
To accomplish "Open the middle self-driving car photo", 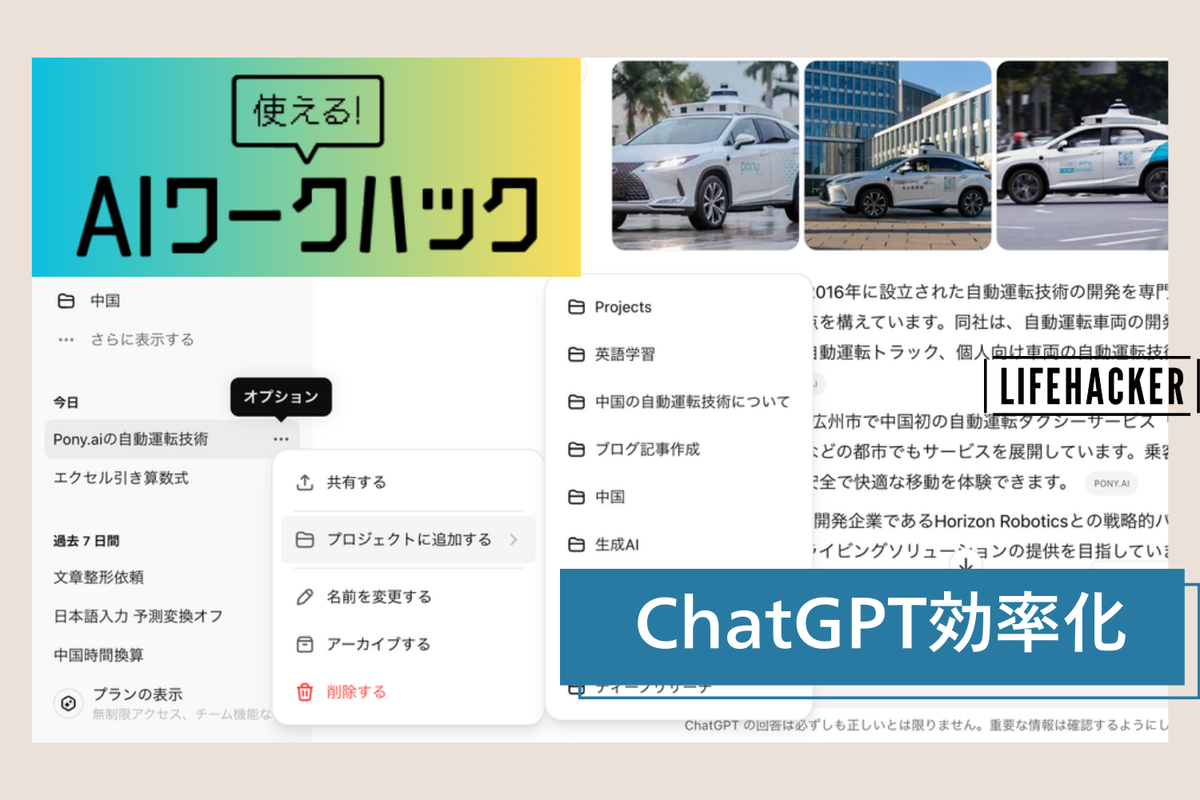I will pos(898,155).
